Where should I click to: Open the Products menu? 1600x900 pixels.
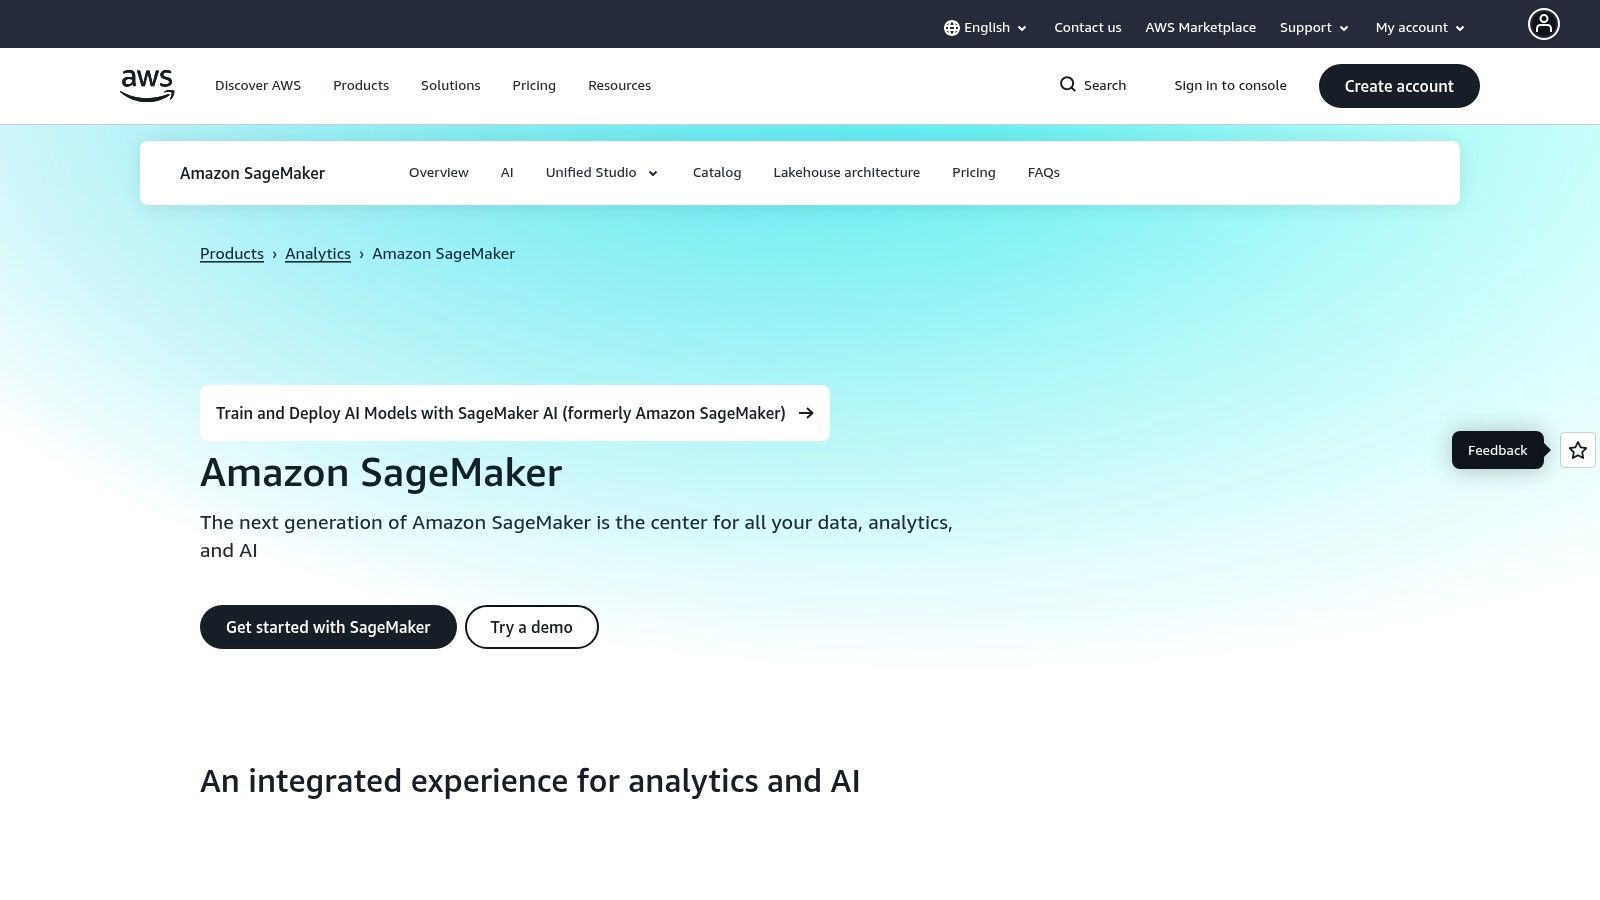click(x=361, y=85)
